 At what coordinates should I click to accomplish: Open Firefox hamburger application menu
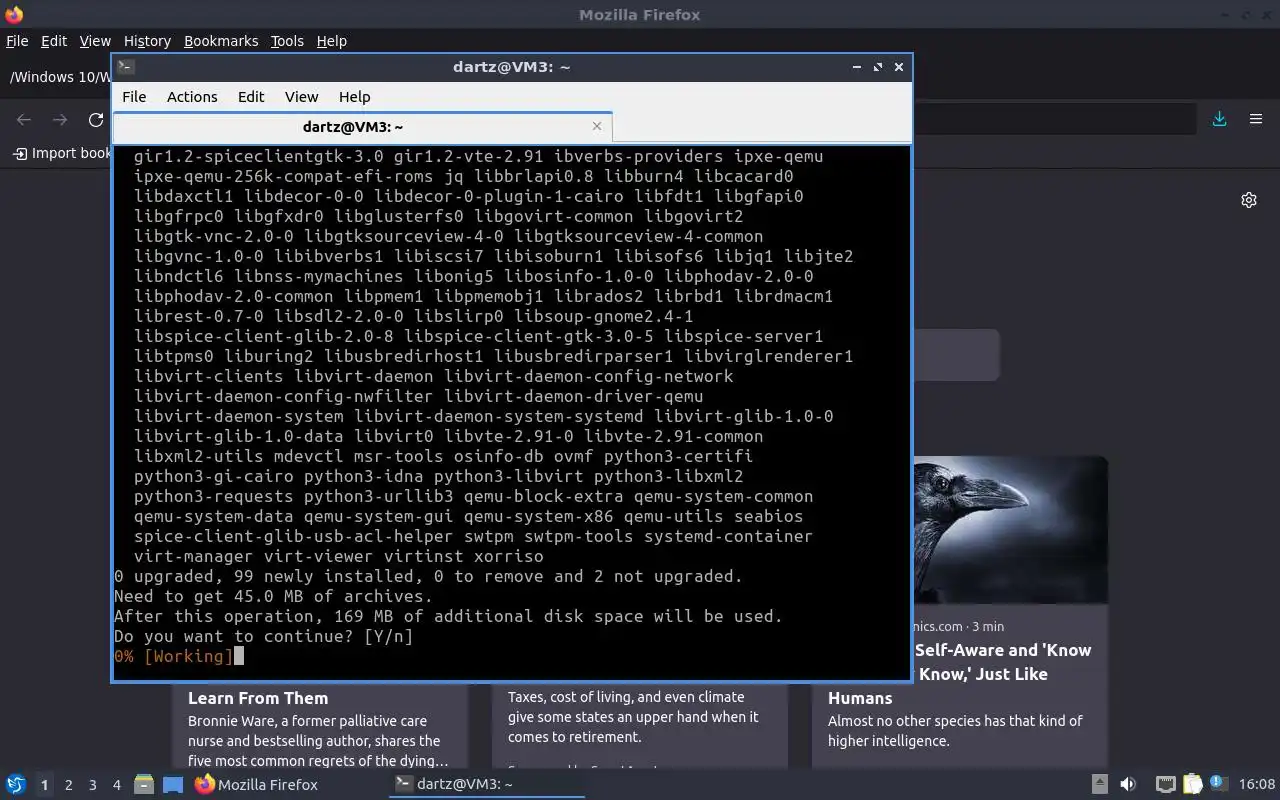[x=1256, y=119]
